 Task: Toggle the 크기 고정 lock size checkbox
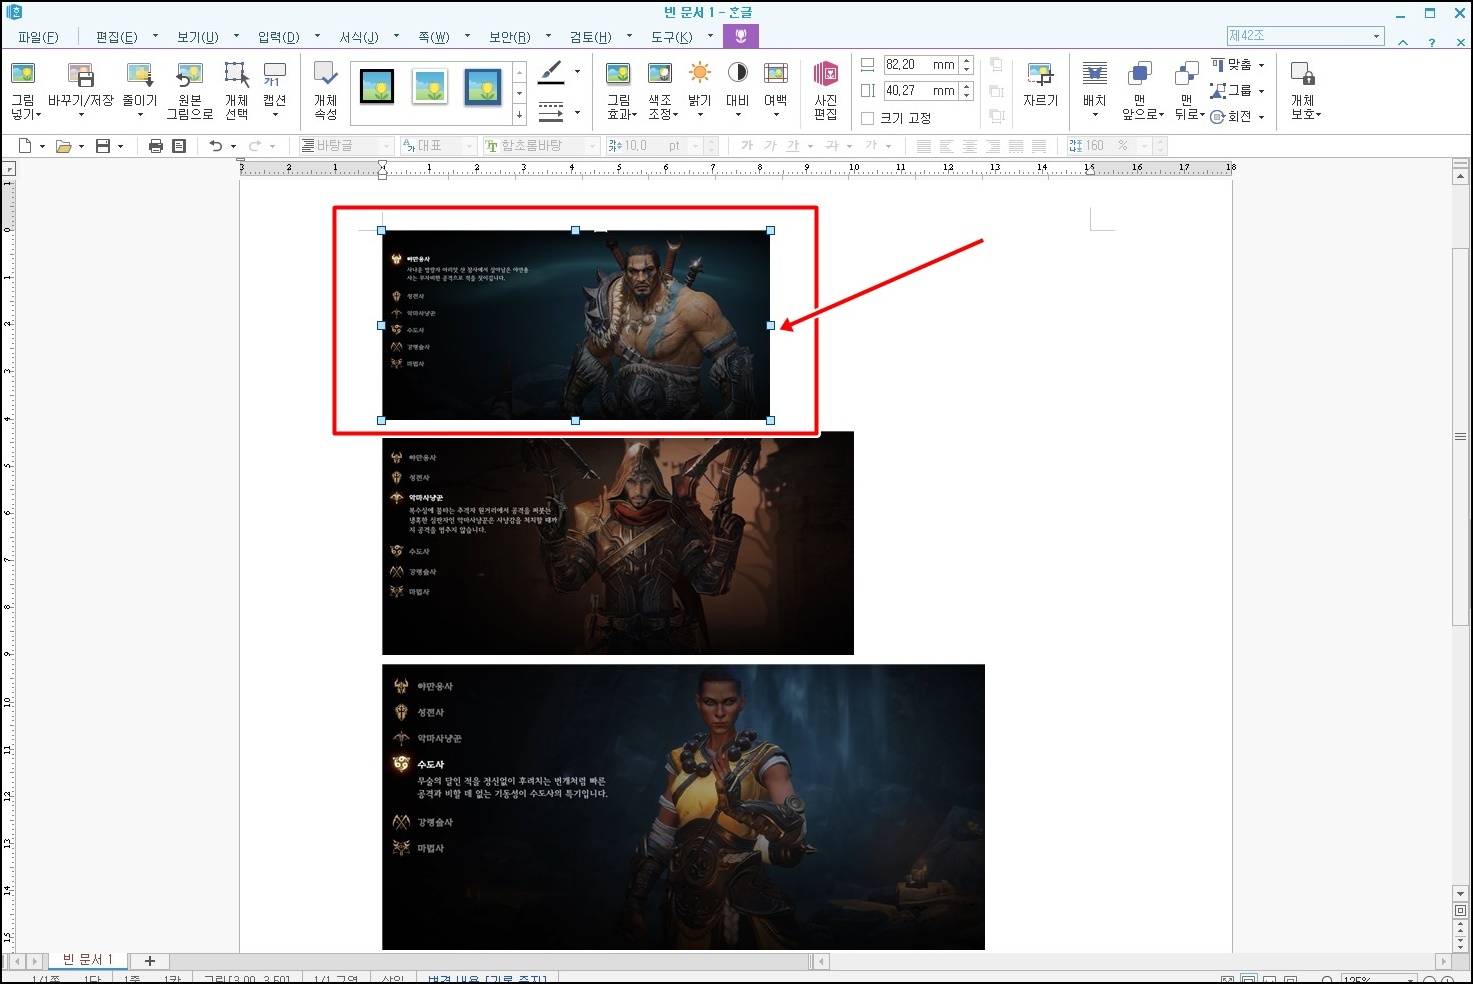[x=868, y=118]
